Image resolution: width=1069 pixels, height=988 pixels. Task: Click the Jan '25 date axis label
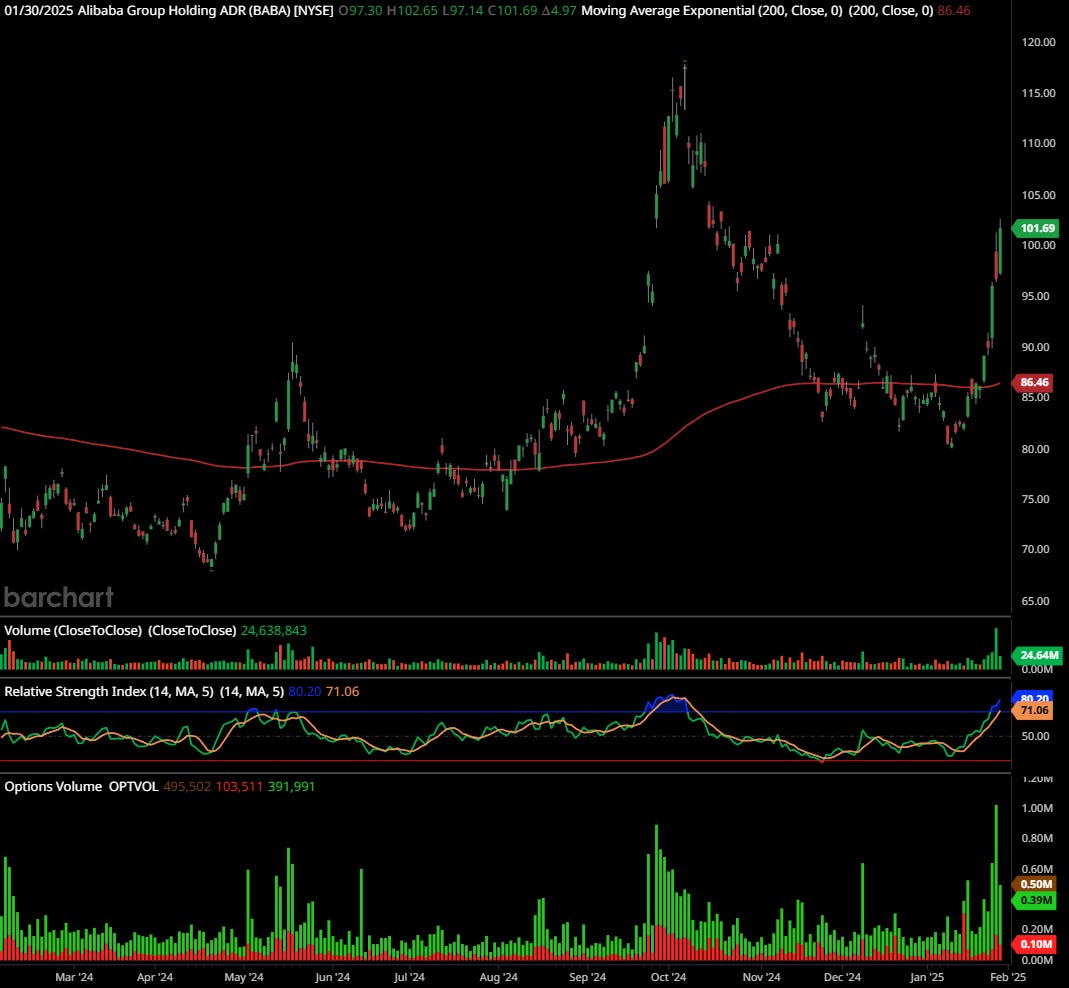[x=927, y=977]
